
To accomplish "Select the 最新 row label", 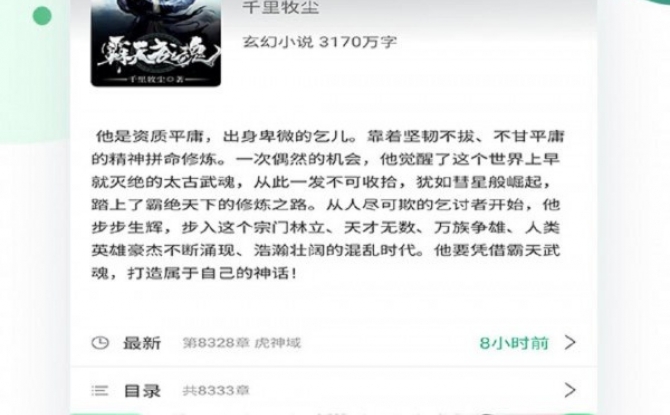I will (x=142, y=343).
